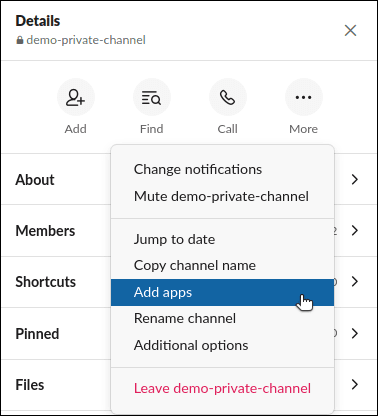Click the Add label under icon

pyautogui.click(x=76, y=129)
